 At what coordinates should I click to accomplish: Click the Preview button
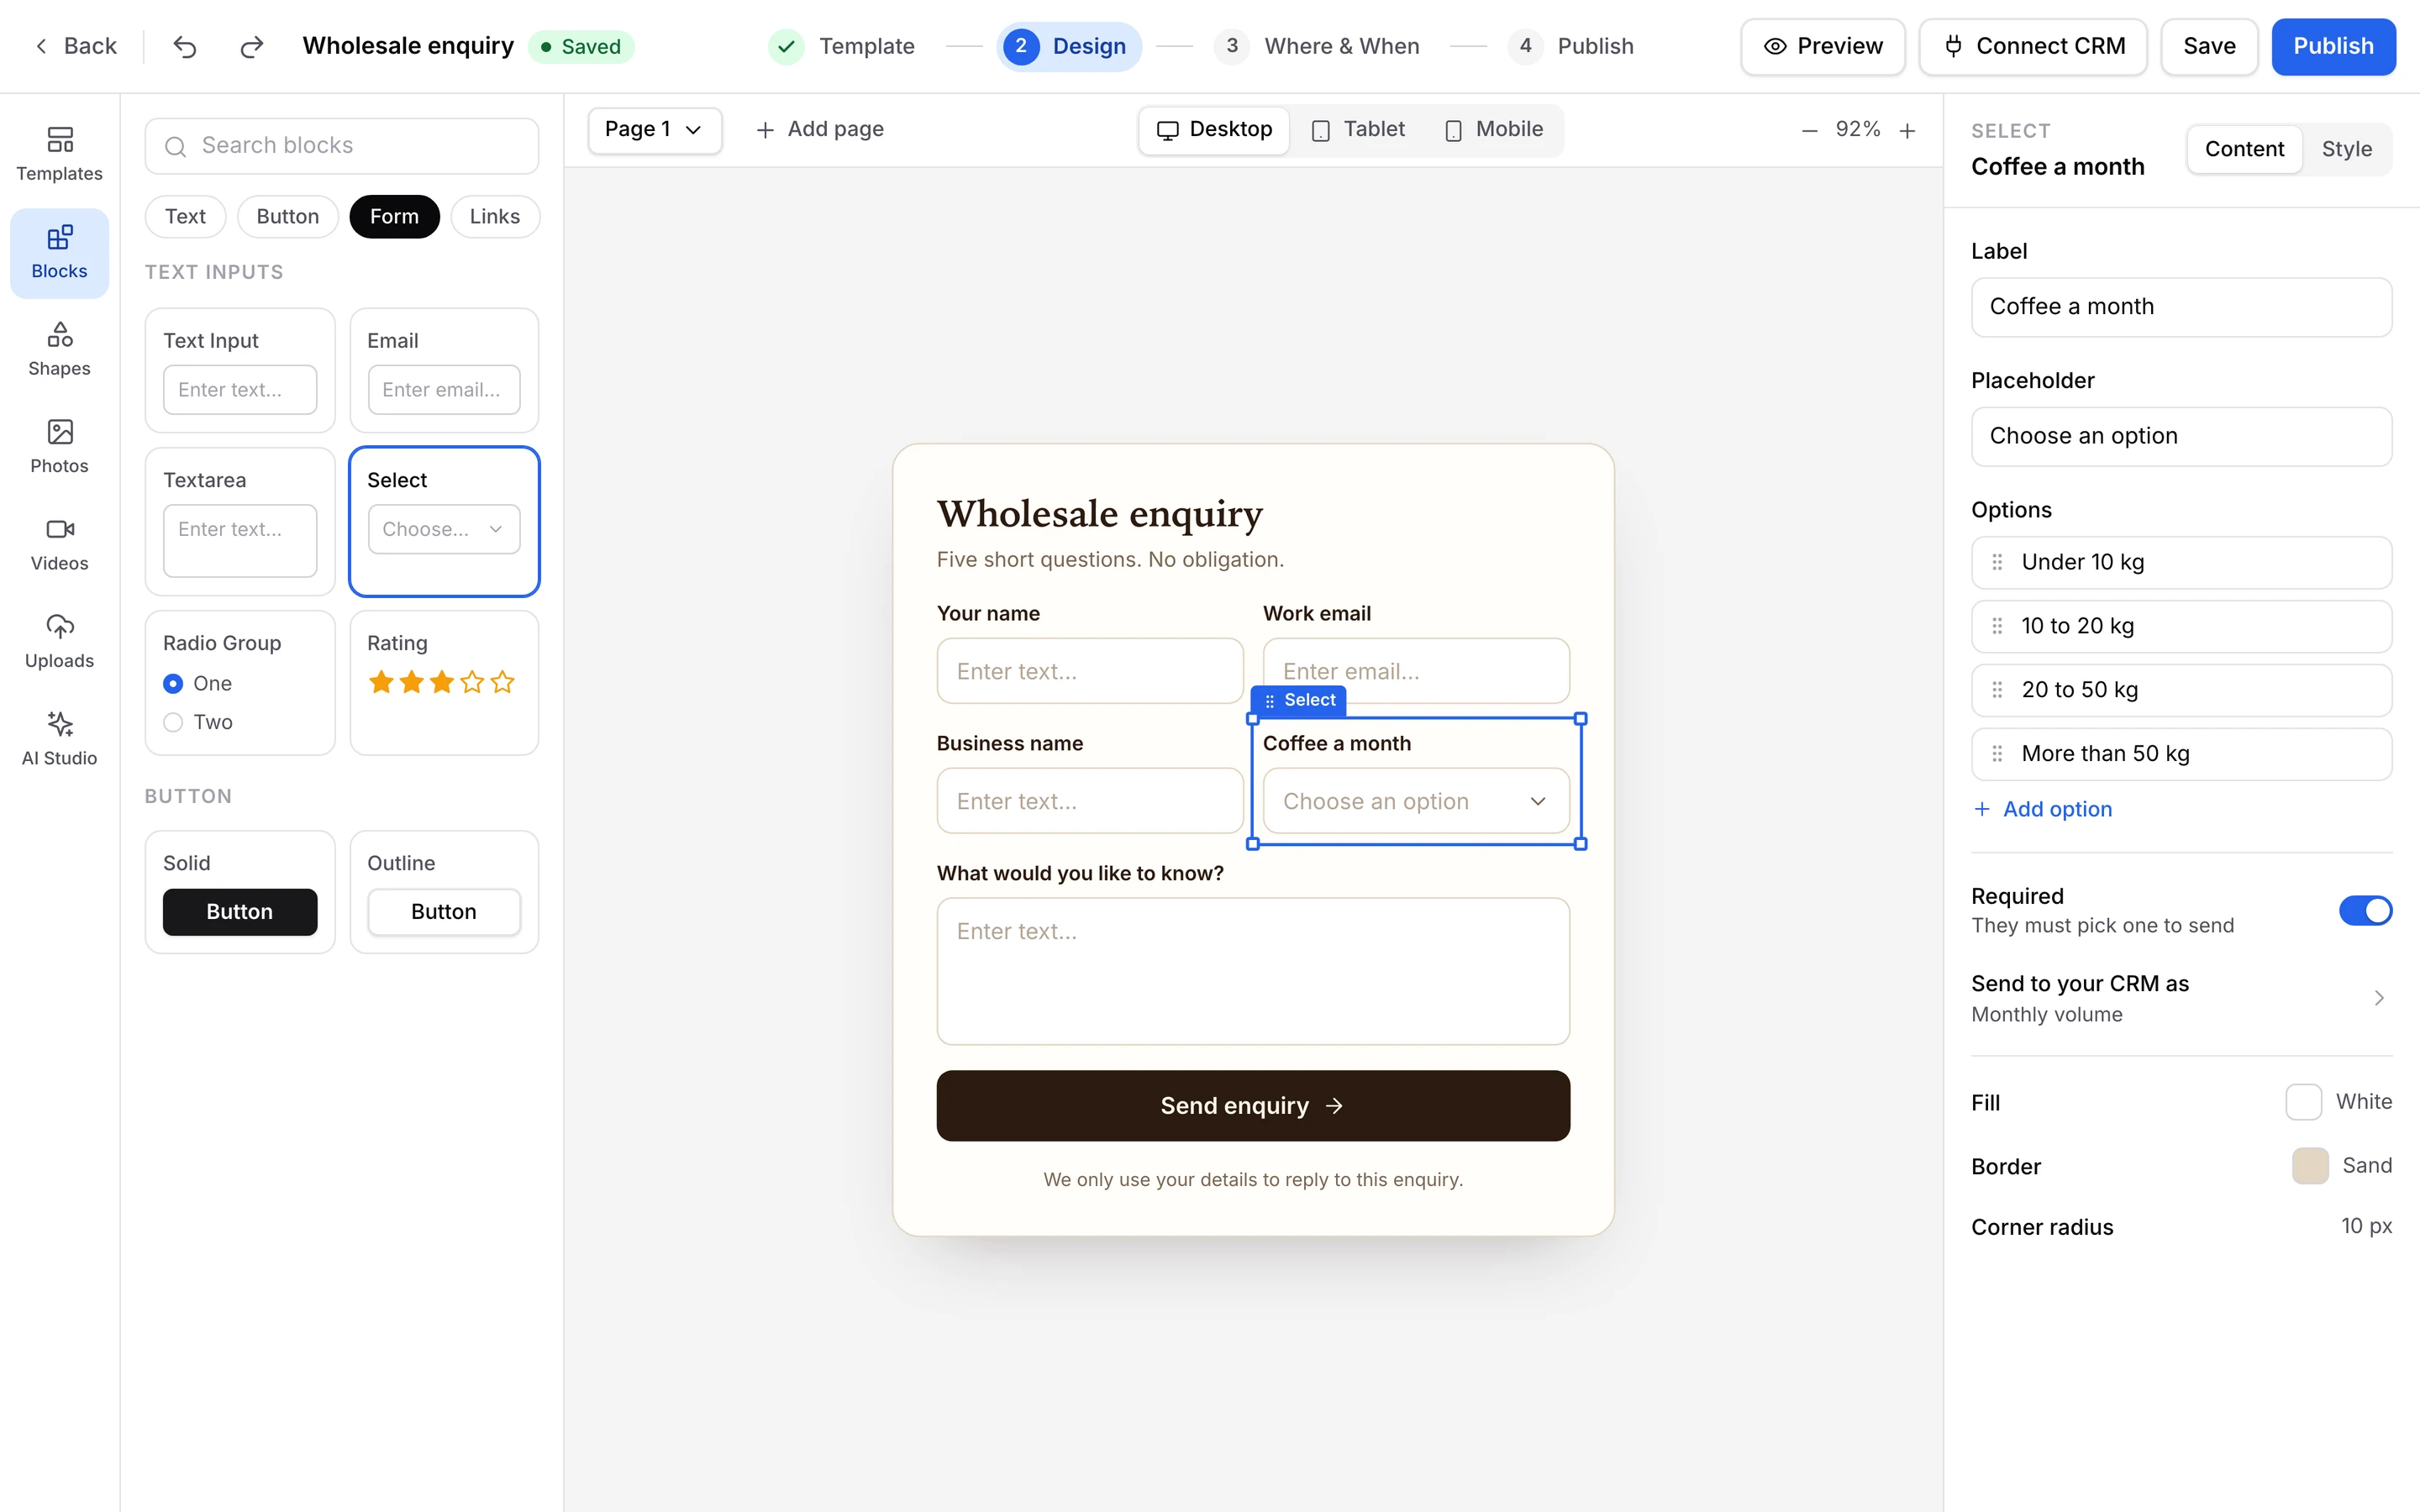tap(1823, 46)
